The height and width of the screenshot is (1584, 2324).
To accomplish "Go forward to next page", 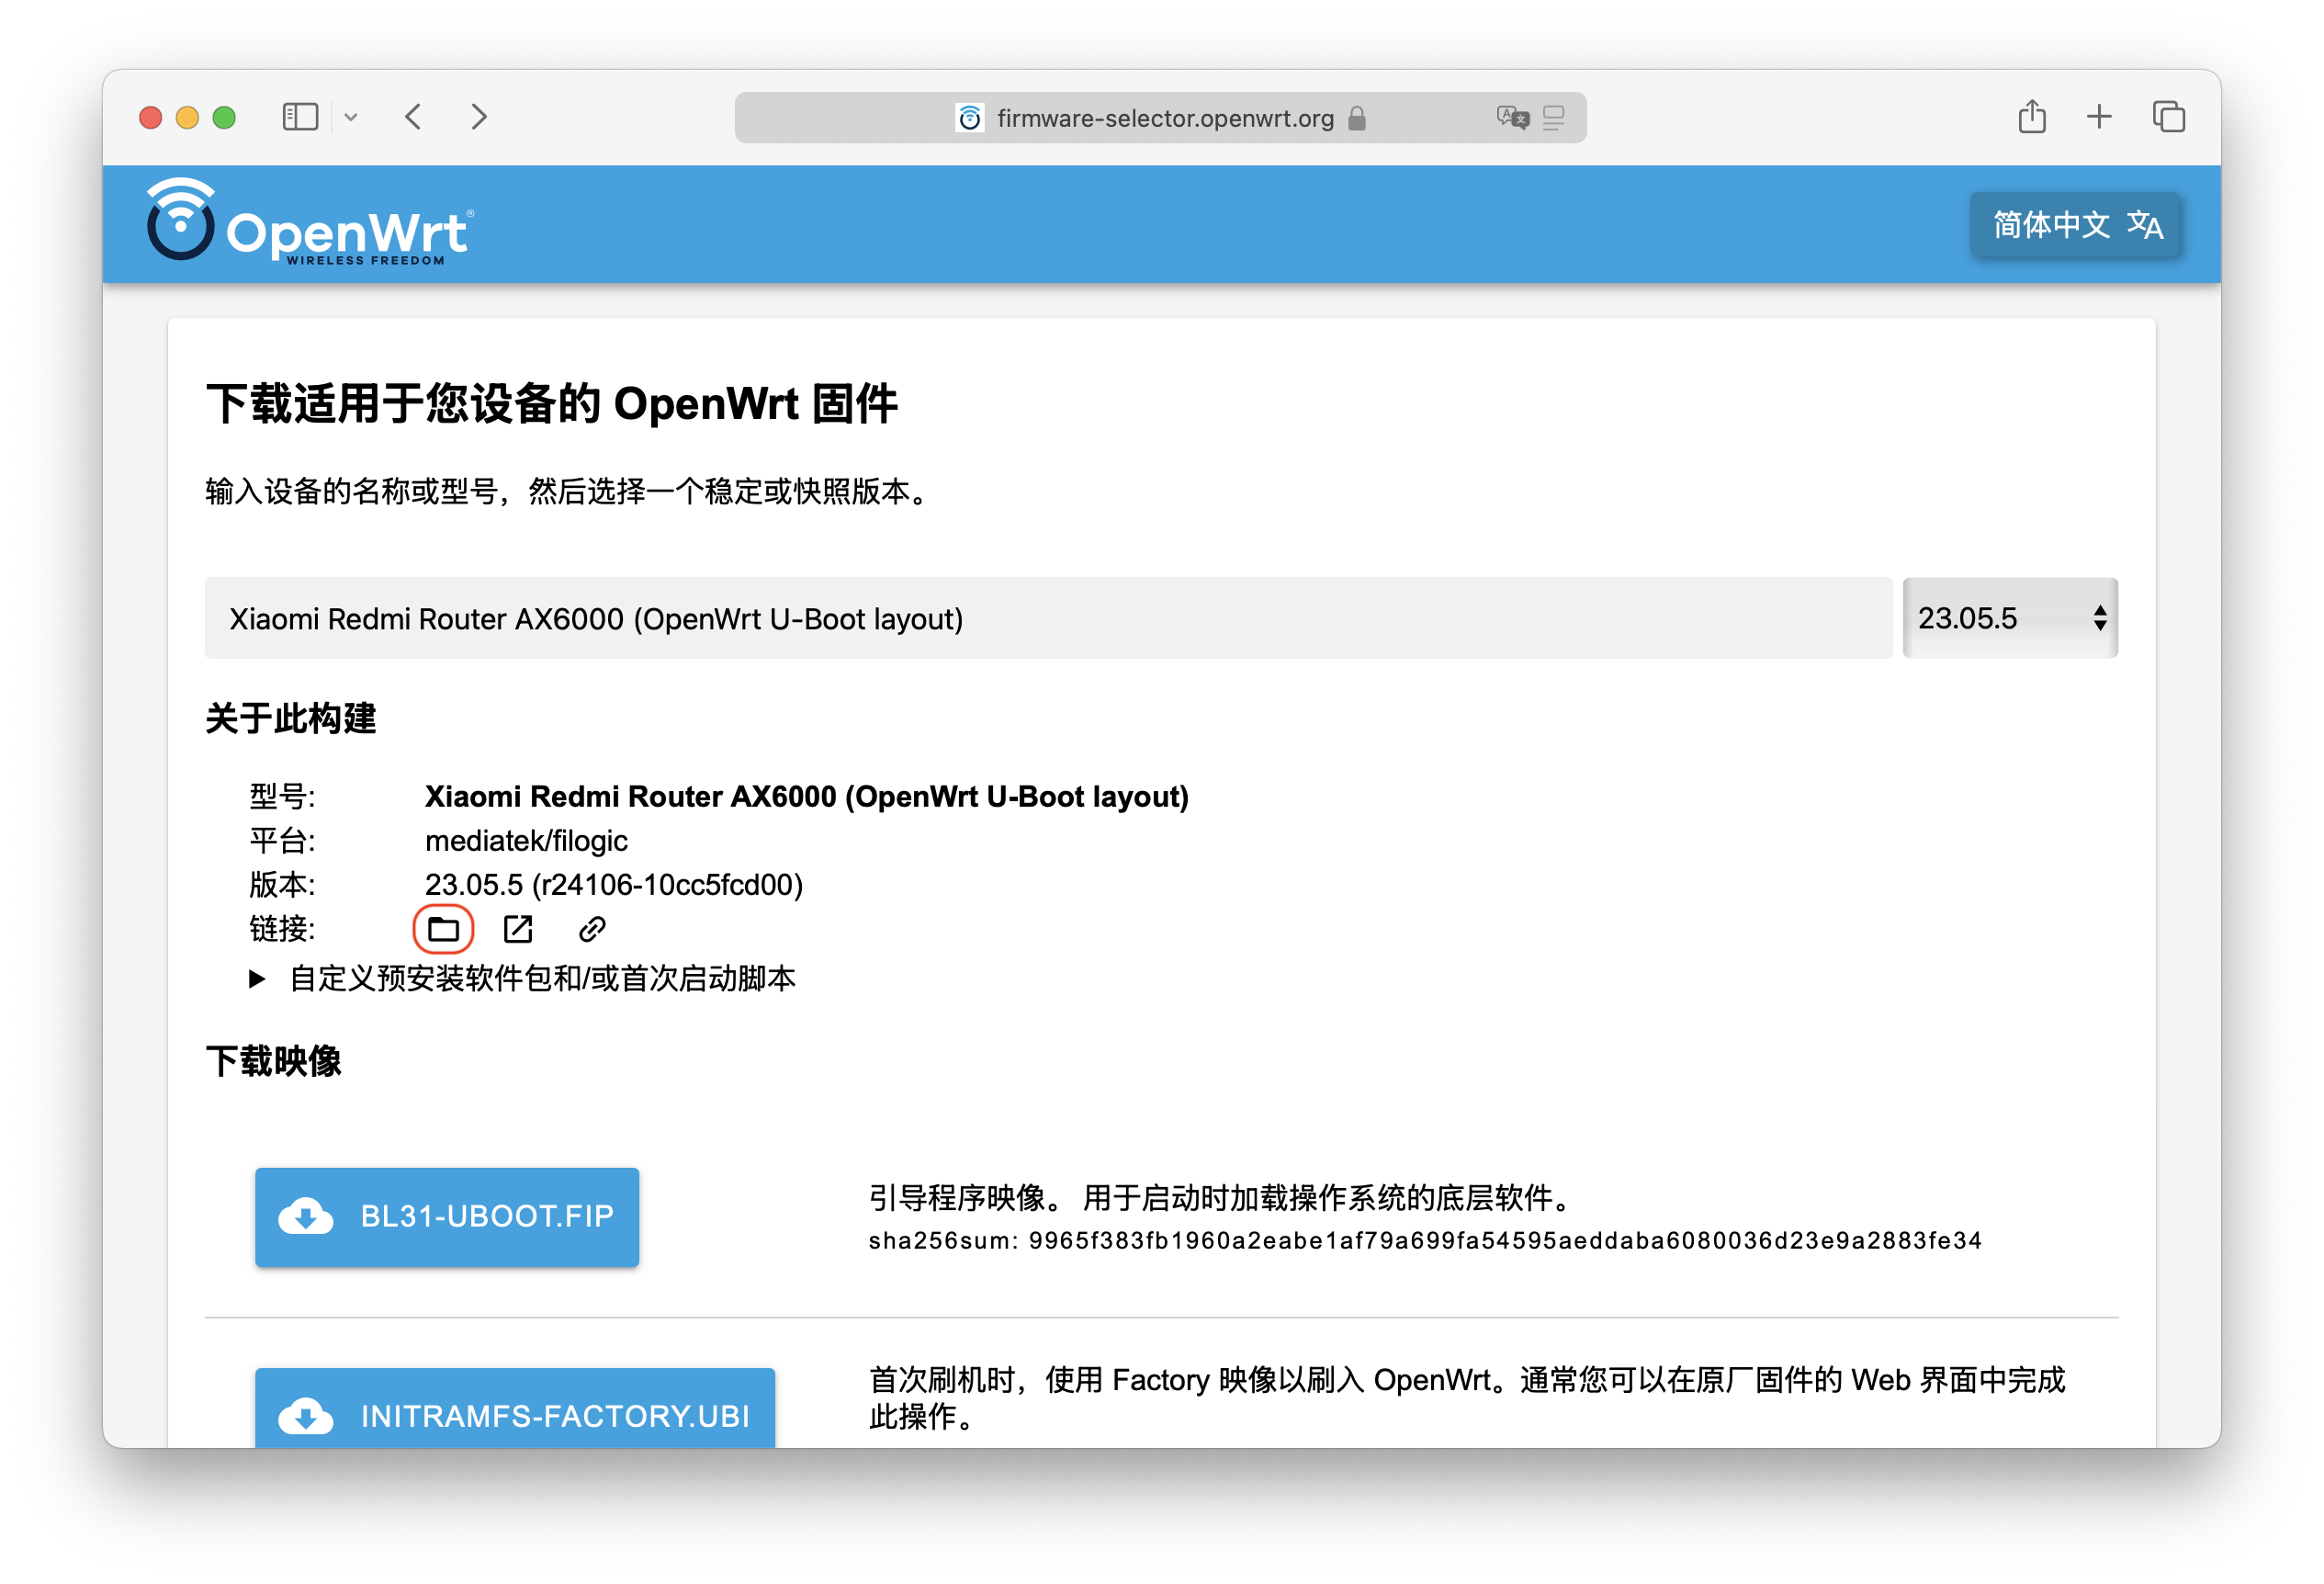I will click(x=479, y=117).
